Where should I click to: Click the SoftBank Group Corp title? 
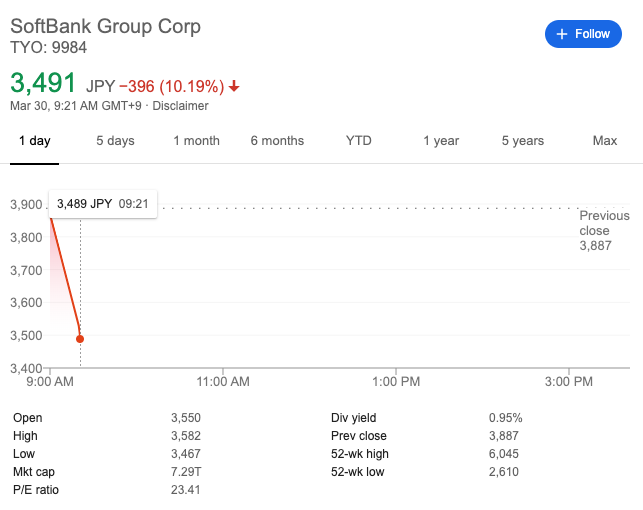pyautogui.click(x=105, y=26)
